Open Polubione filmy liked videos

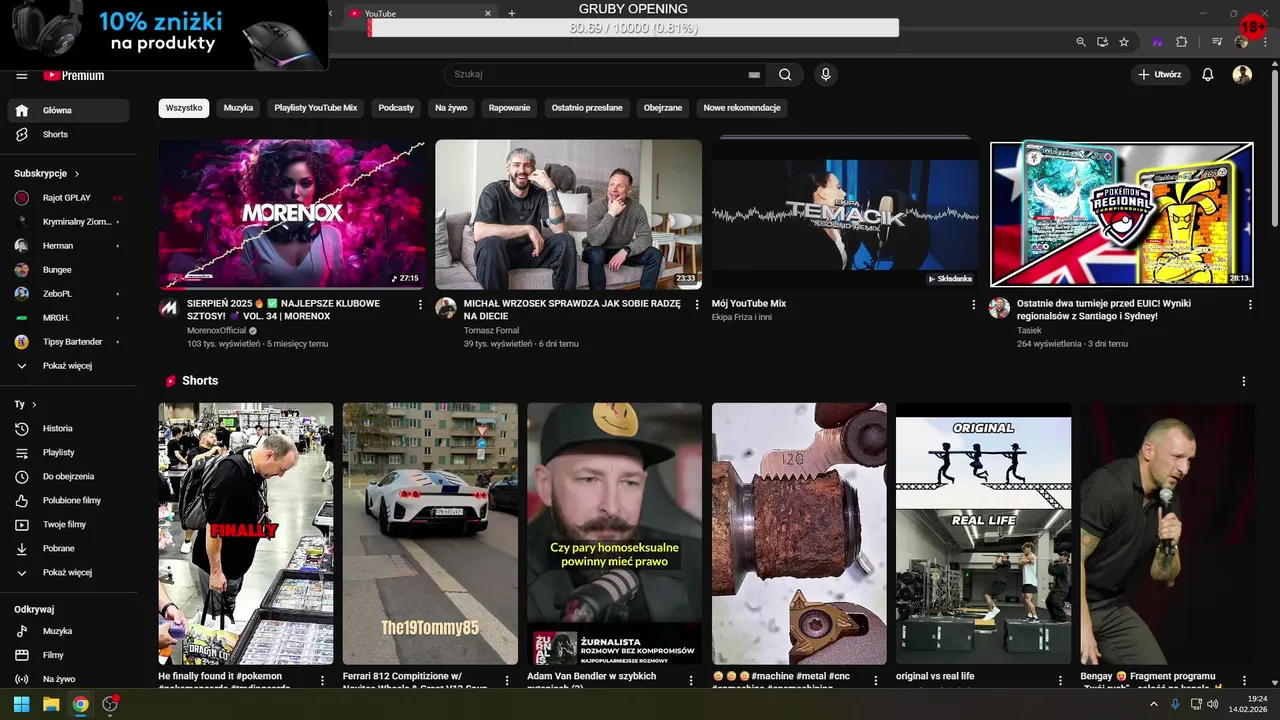click(69, 501)
